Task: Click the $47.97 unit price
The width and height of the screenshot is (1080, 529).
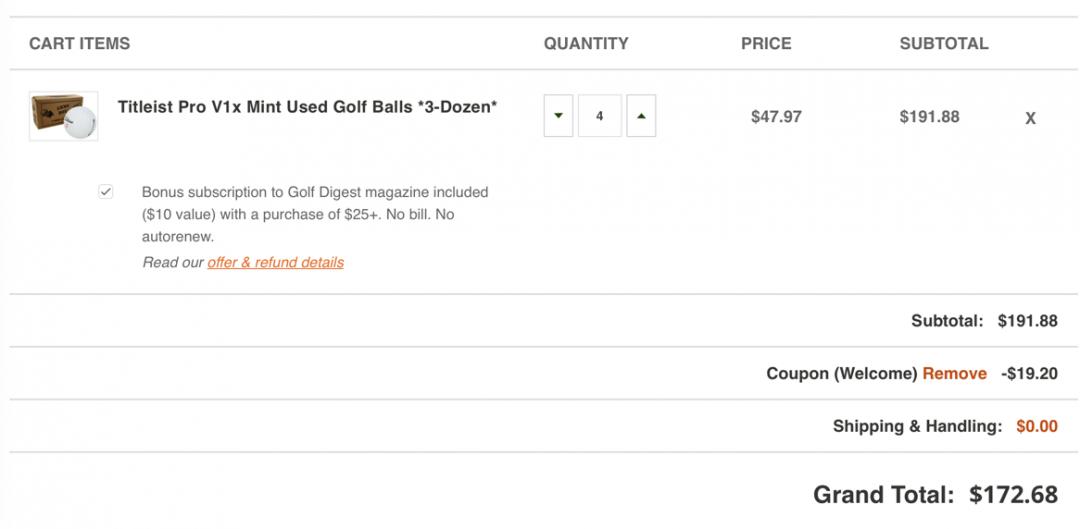Action: click(x=776, y=117)
